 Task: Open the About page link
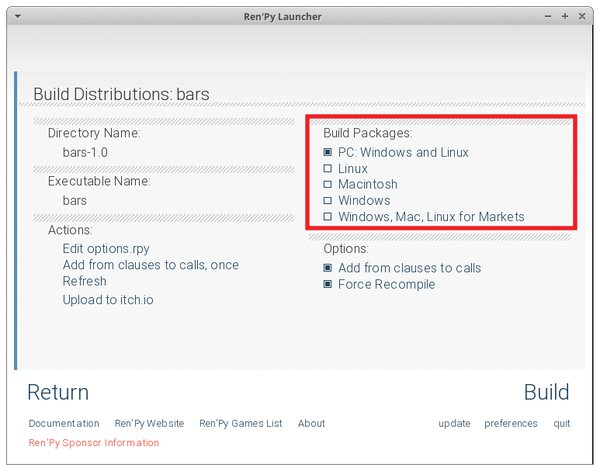point(311,424)
